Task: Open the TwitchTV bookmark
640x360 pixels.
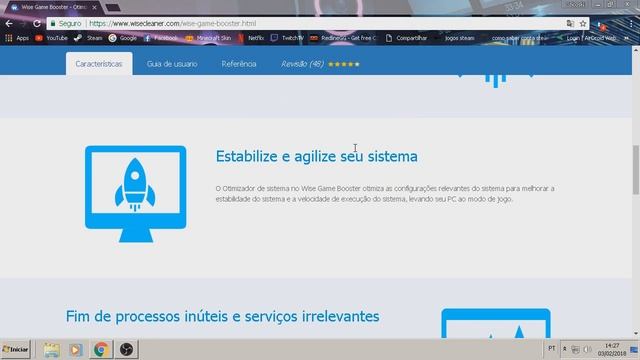Action: 287,38
